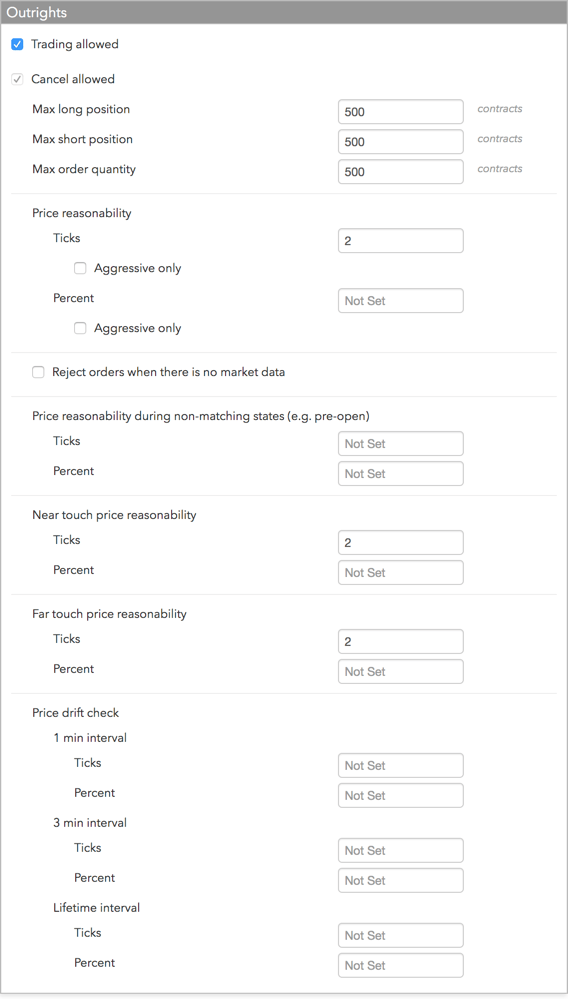
Task: Uncheck the Trading allowed checkbox
Action: [17, 45]
